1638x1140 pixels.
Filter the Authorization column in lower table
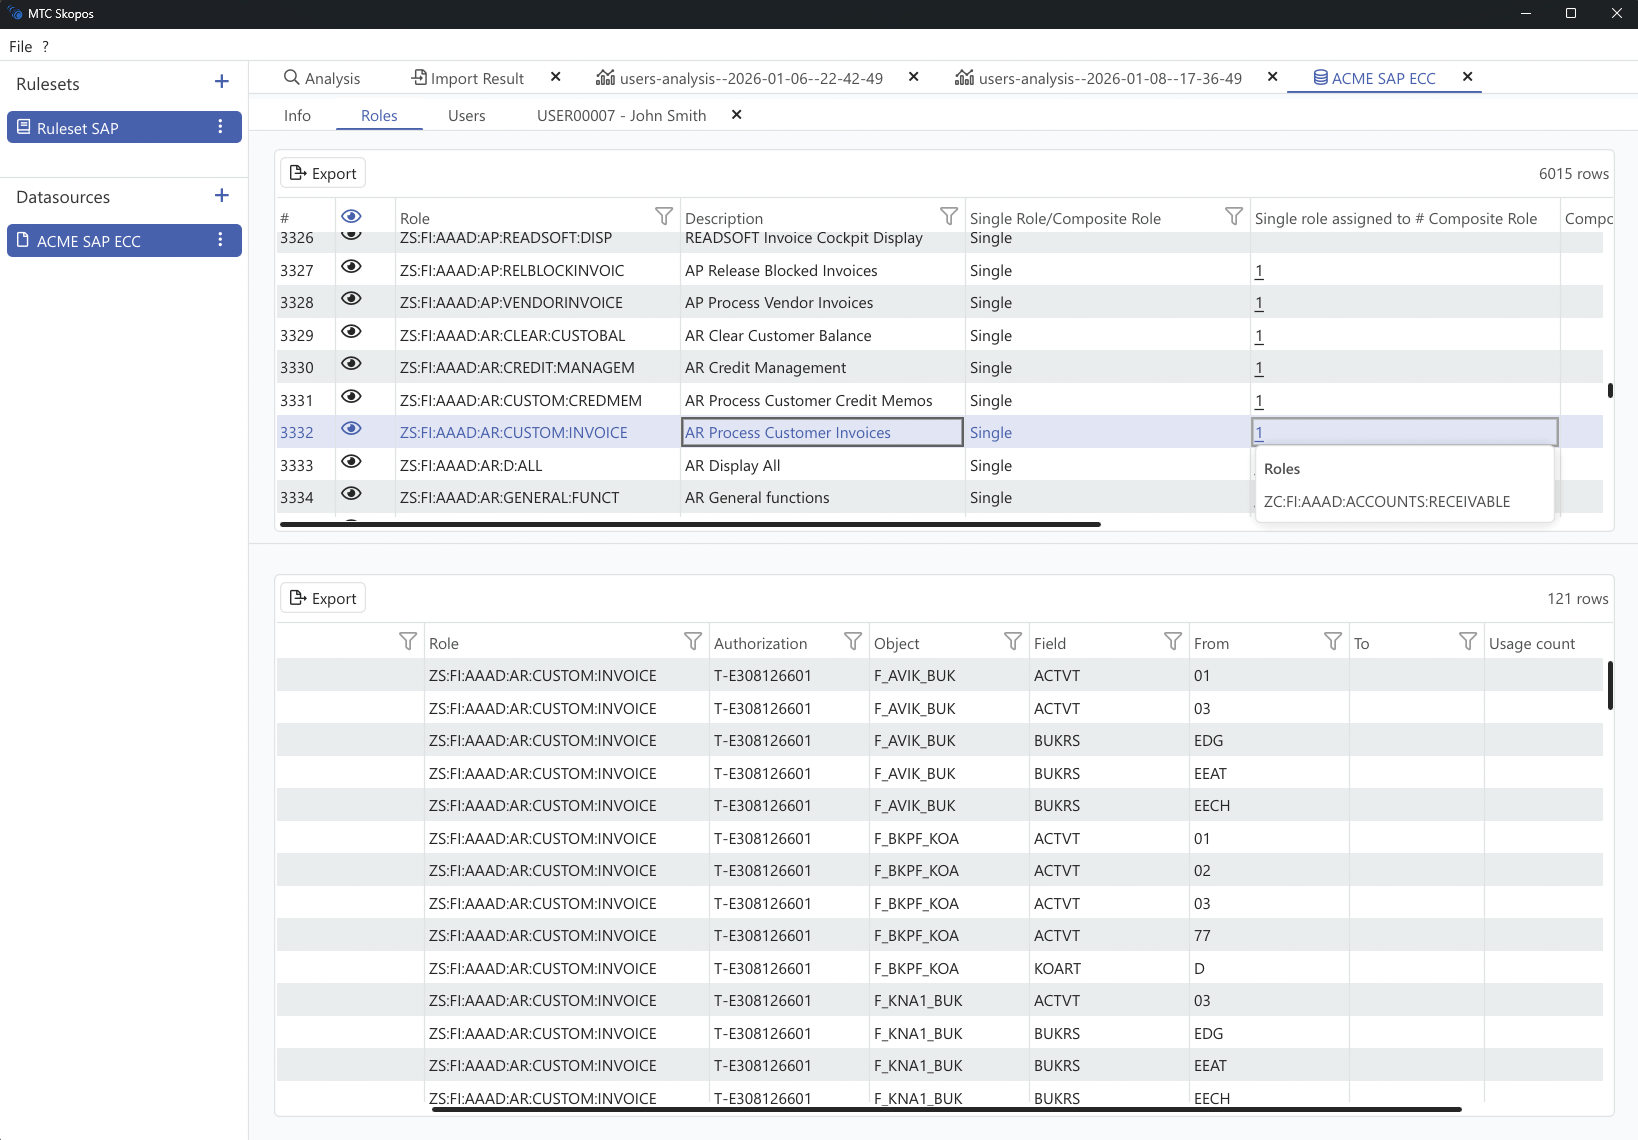point(852,641)
